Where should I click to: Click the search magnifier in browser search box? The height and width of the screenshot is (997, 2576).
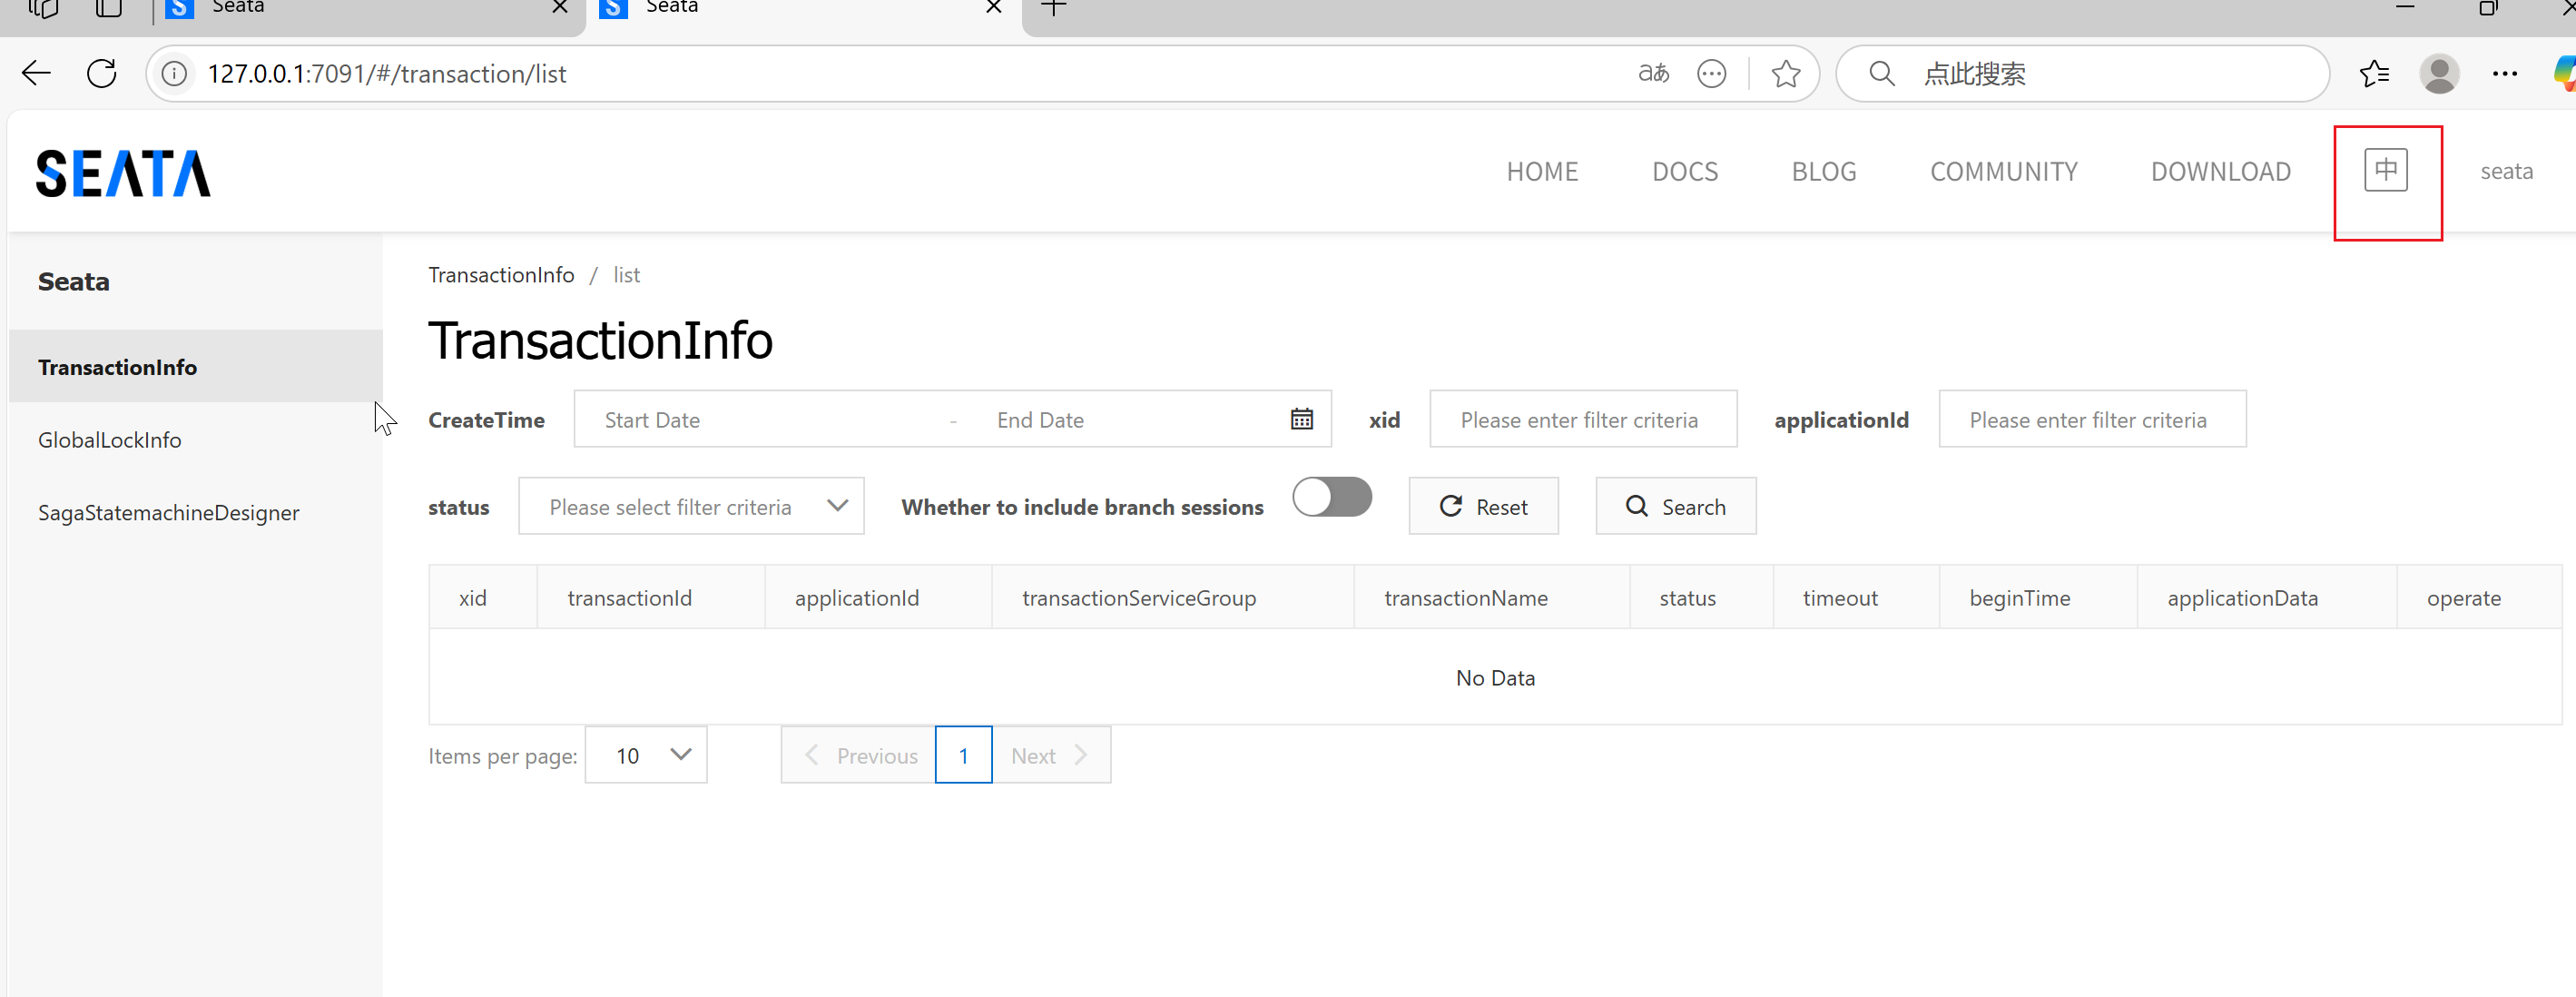tap(1881, 73)
